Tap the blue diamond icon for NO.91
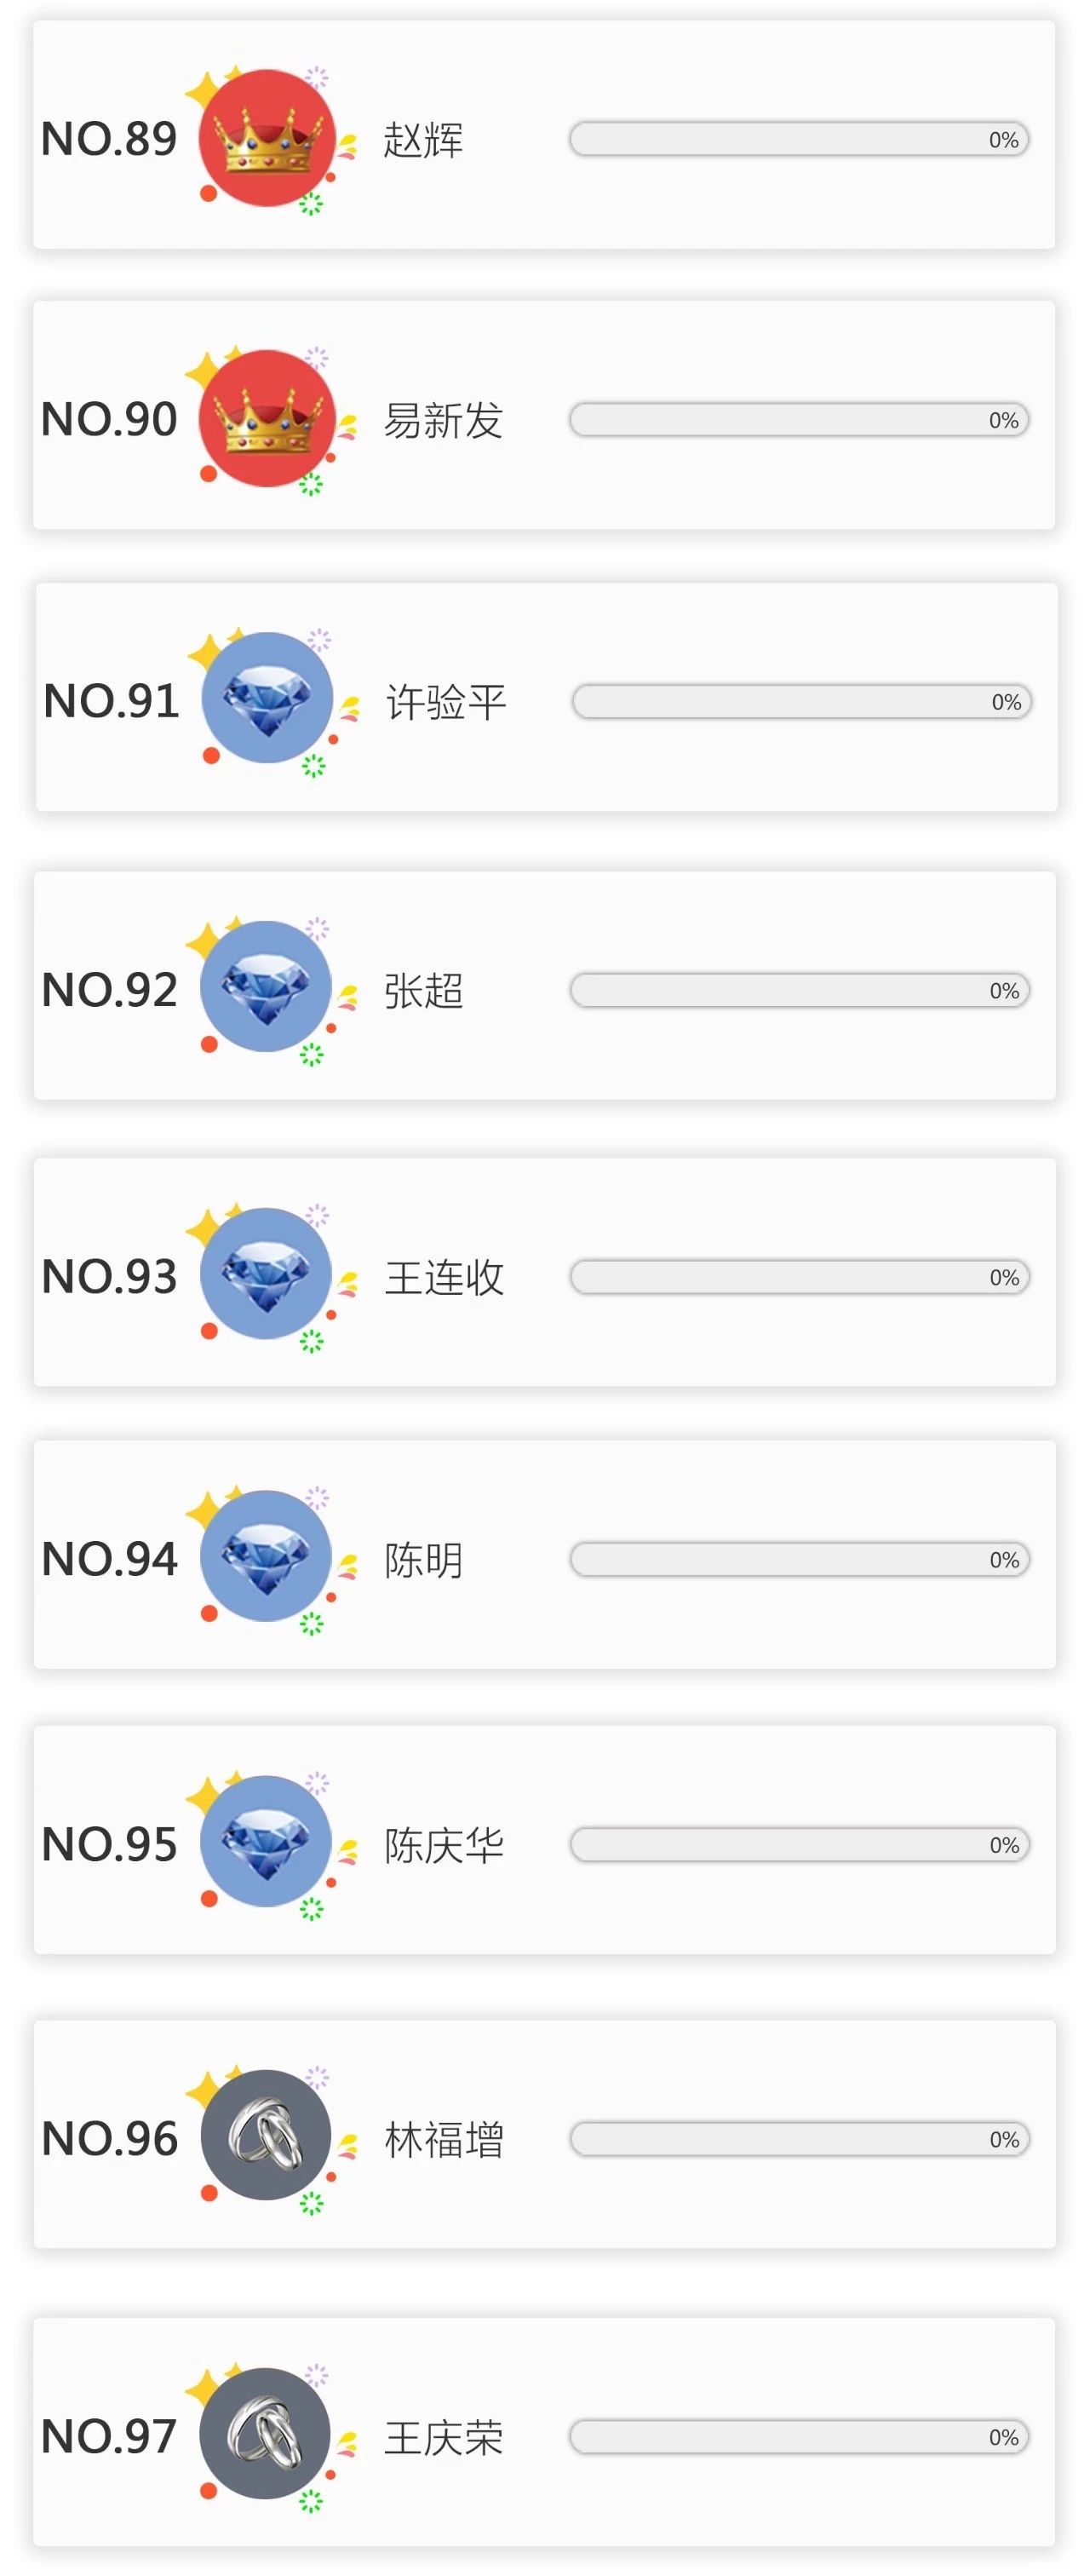The width and height of the screenshot is (1090, 2576). point(267,698)
